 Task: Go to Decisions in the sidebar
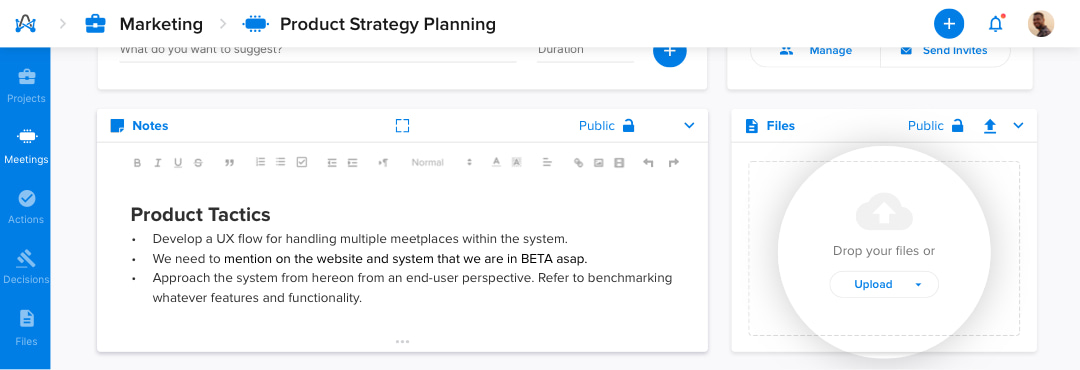click(26, 267)
